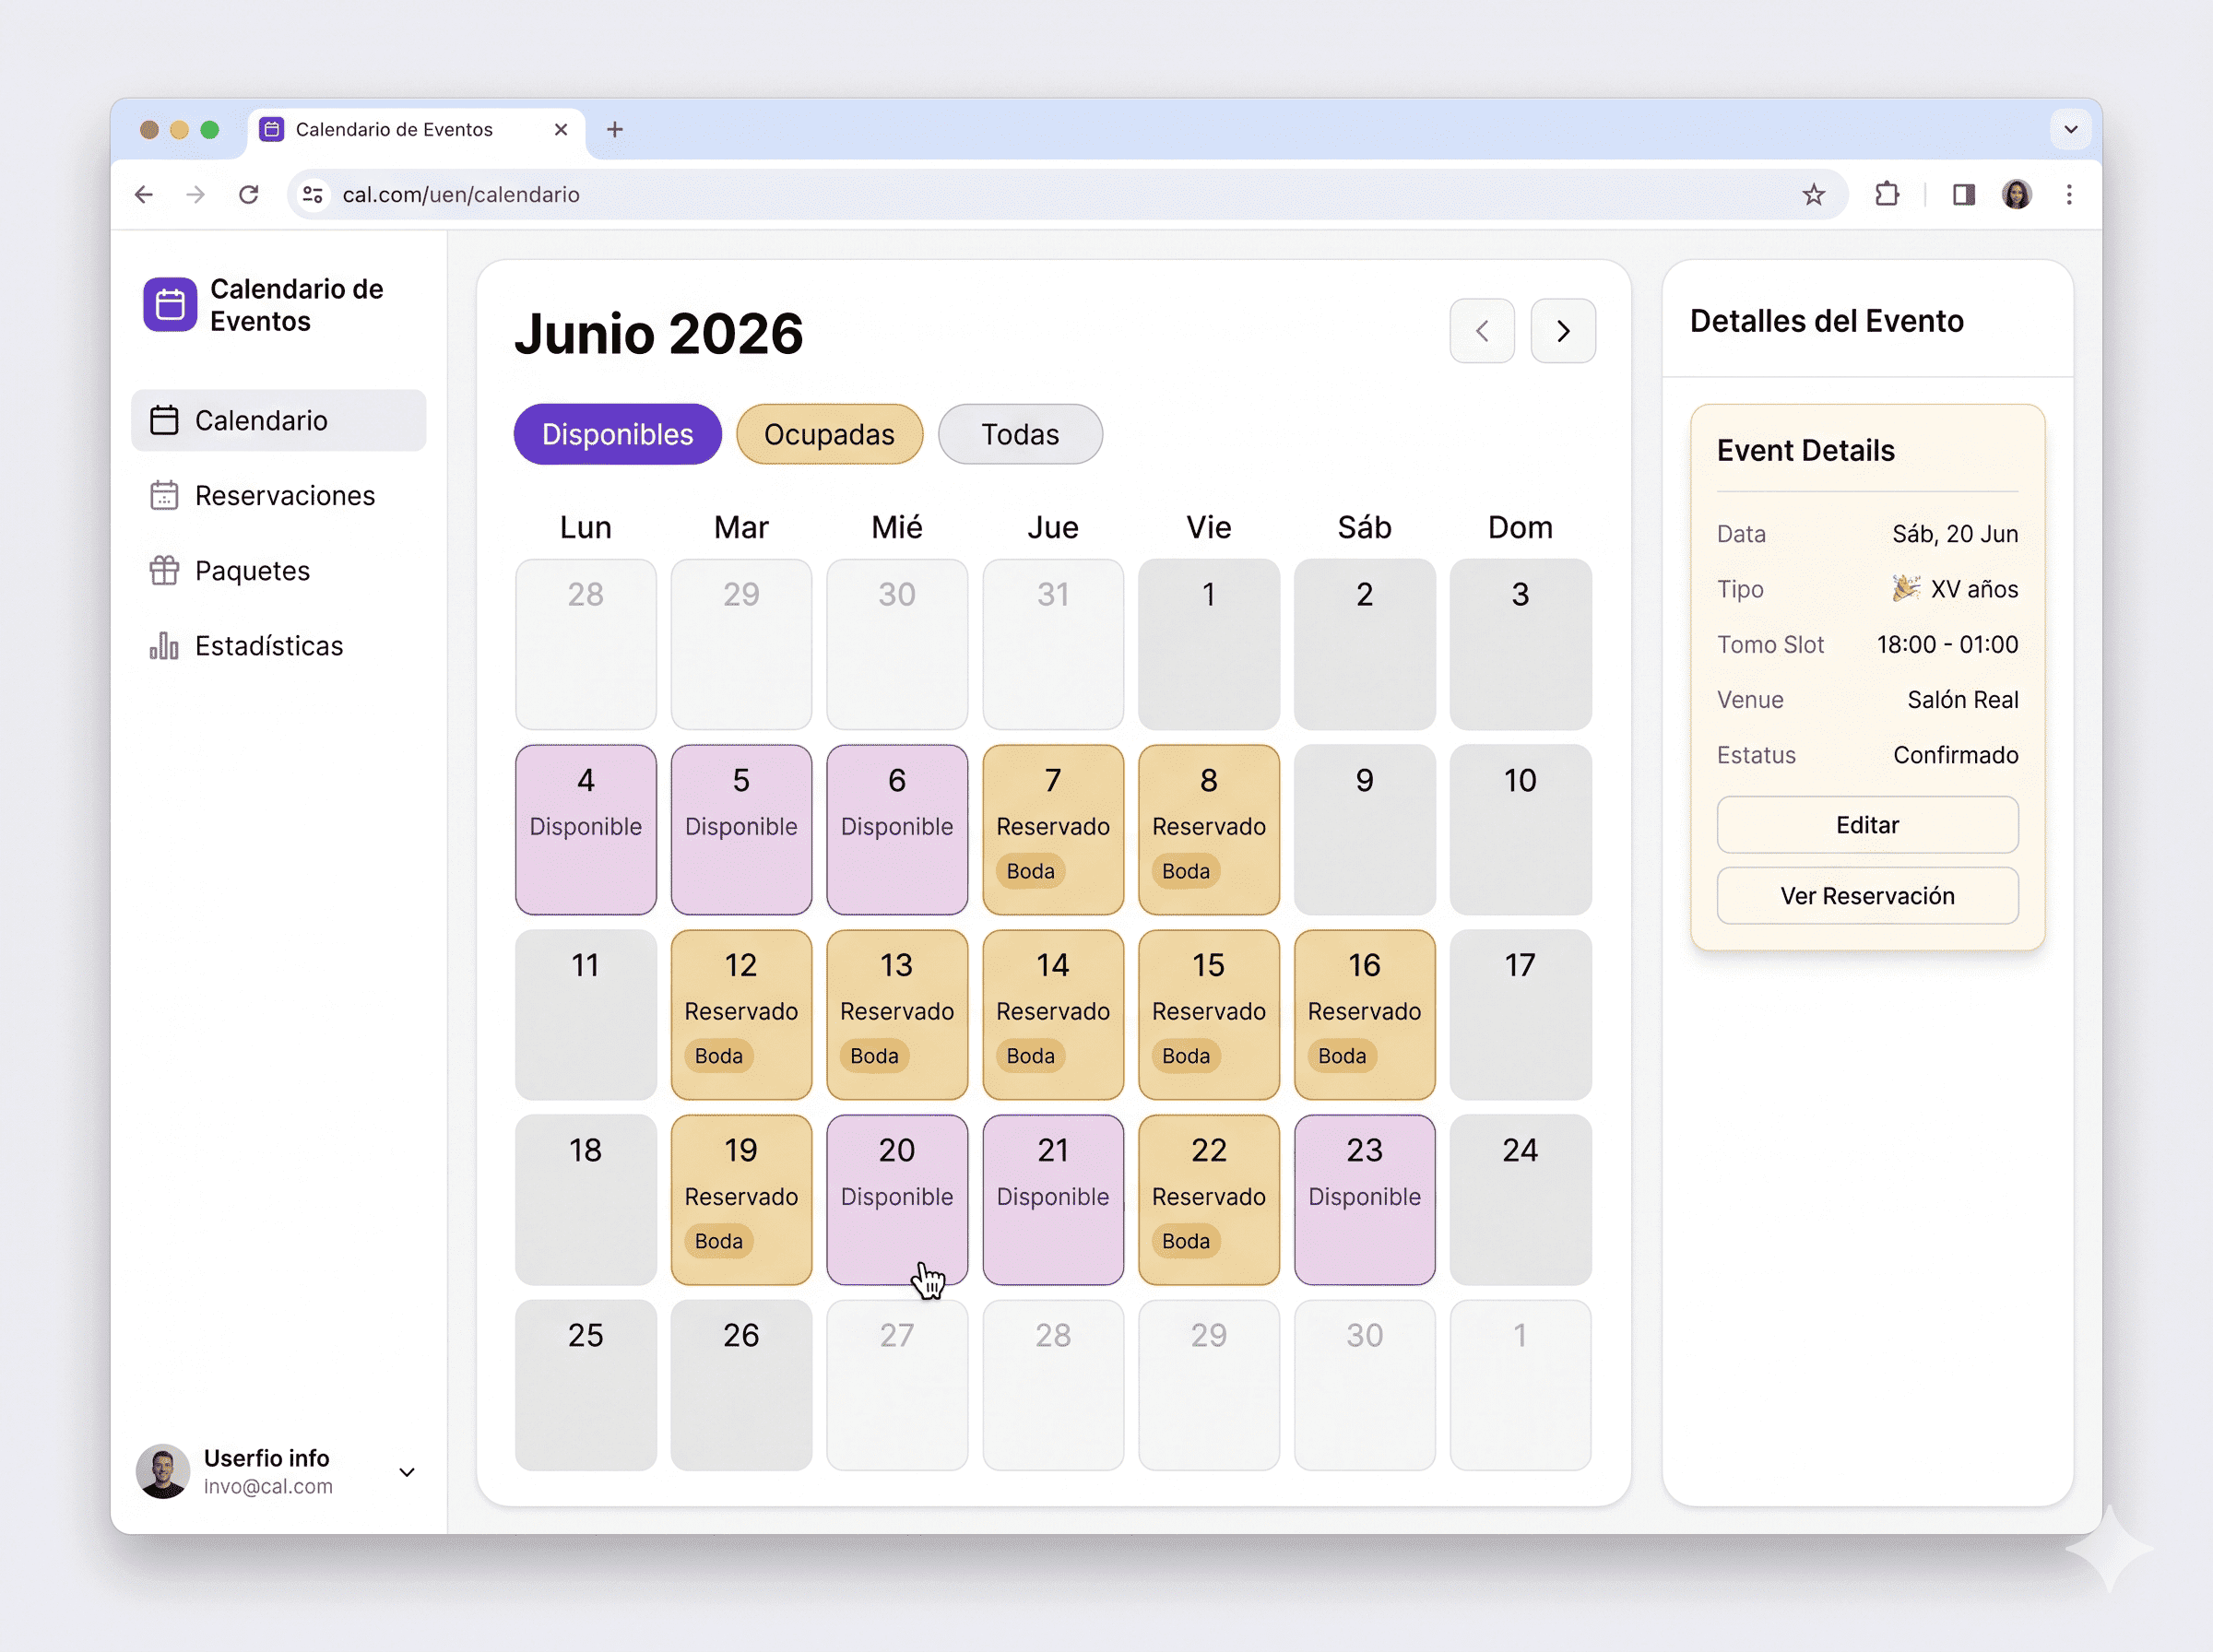2213x1652 pixels.
Task: Open the browser profile avatar
Action: [2017, 194]
